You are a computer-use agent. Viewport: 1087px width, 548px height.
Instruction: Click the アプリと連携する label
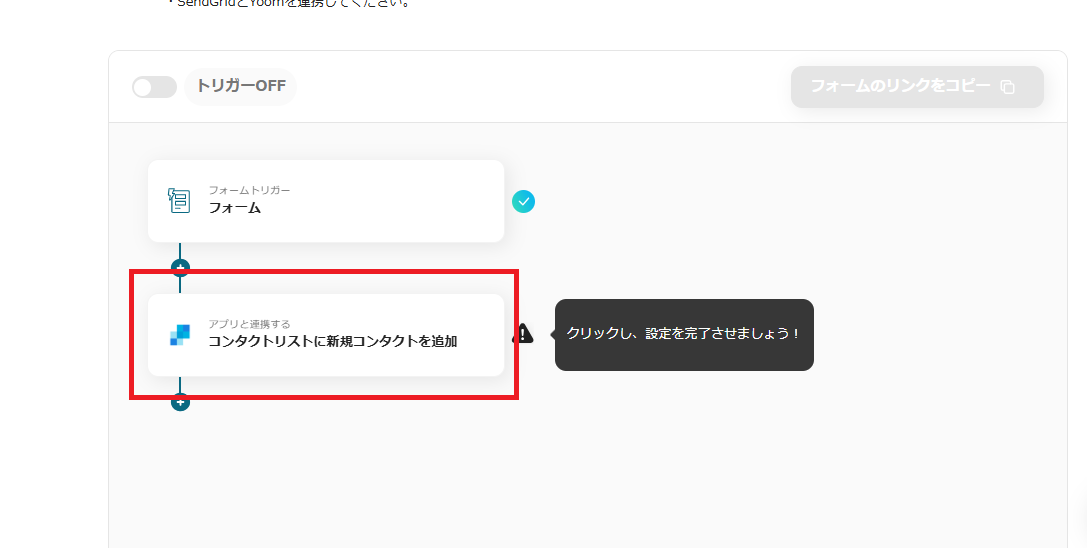click(x=250, y=324)
